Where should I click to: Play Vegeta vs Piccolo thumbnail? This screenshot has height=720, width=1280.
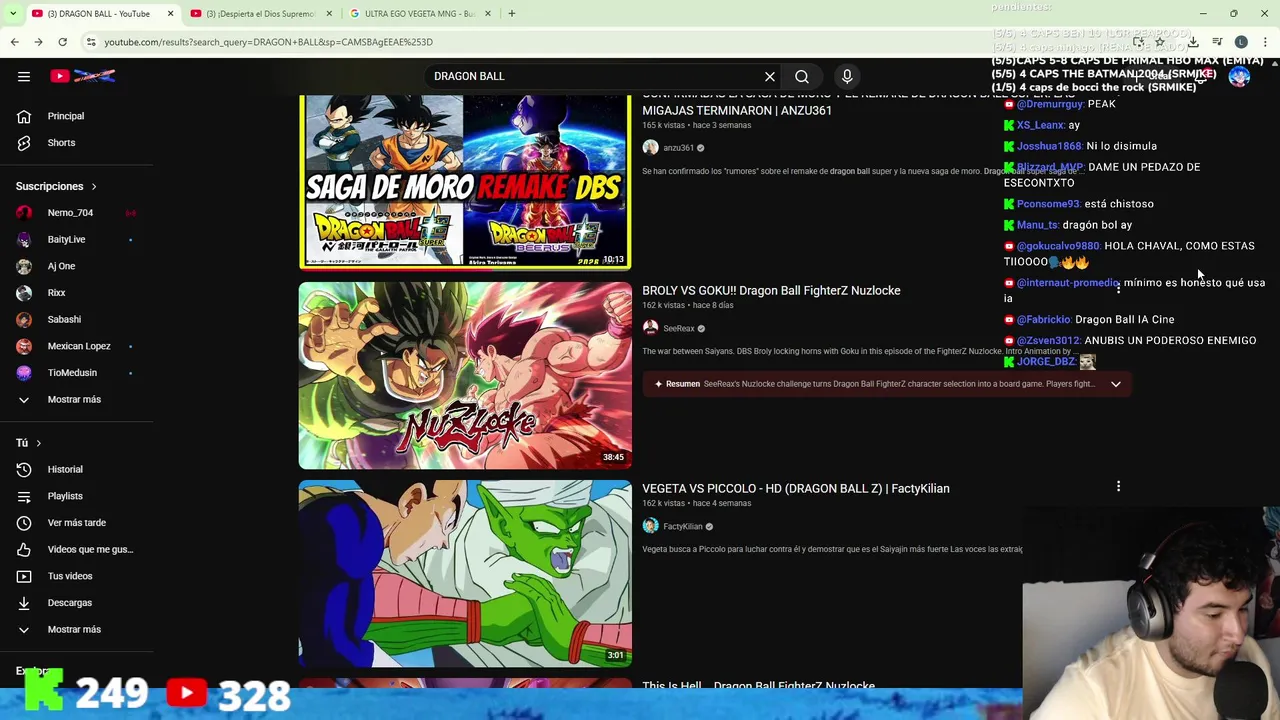(x=465, y=573)
